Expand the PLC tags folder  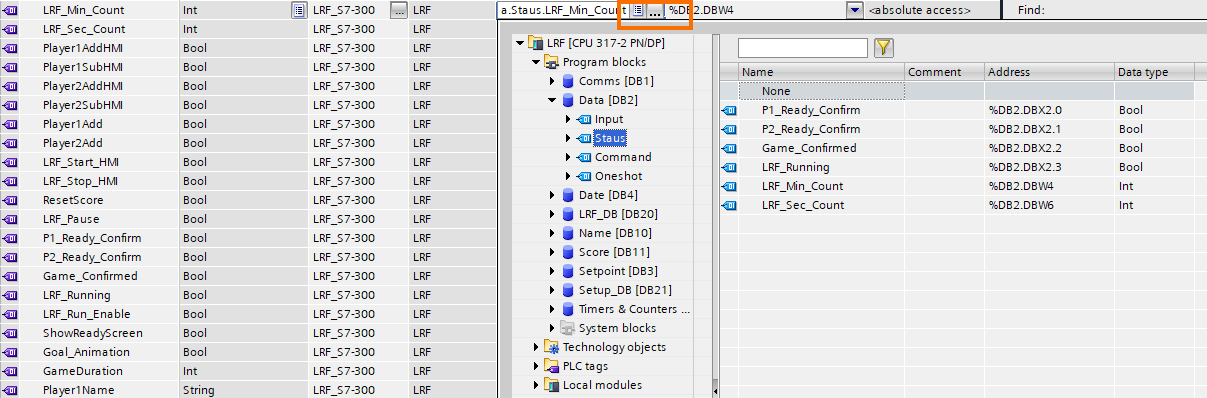coord(536,366)
